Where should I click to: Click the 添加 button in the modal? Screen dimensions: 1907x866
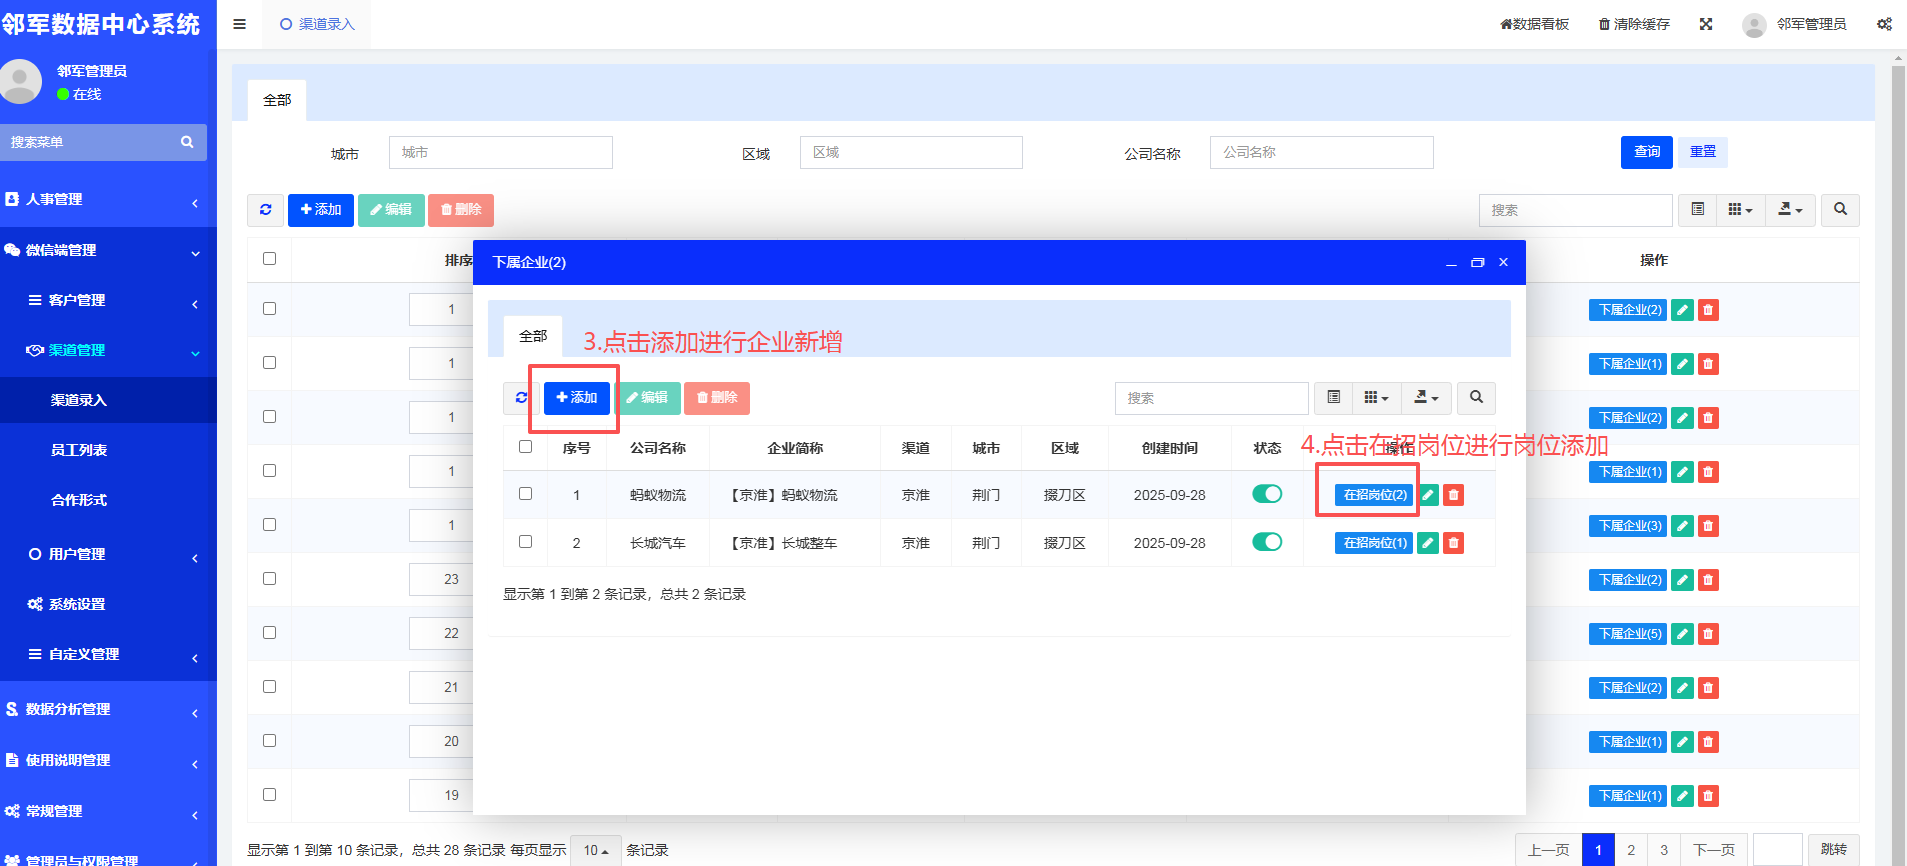pyautogui.click(x=577, y=398)
